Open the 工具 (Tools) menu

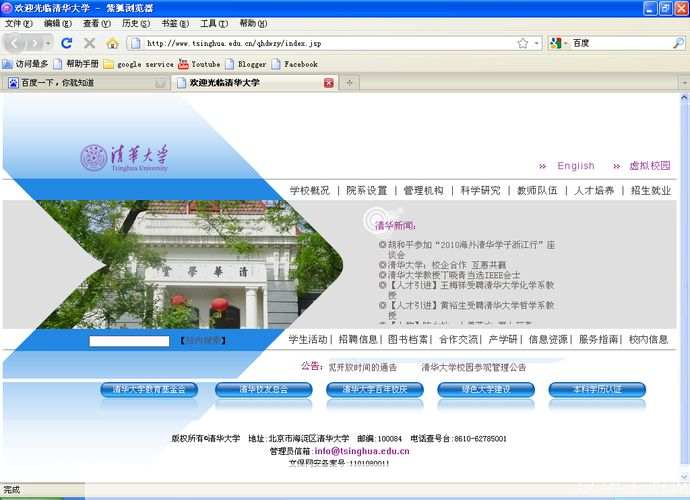click(213, 23)
